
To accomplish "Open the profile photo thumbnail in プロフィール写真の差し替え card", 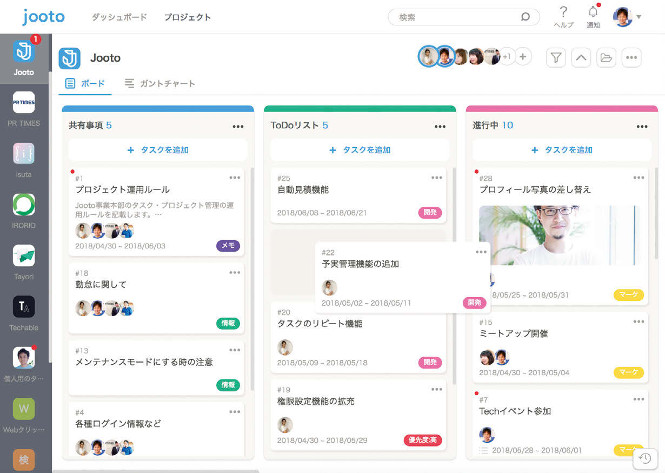I will point(560,235).
